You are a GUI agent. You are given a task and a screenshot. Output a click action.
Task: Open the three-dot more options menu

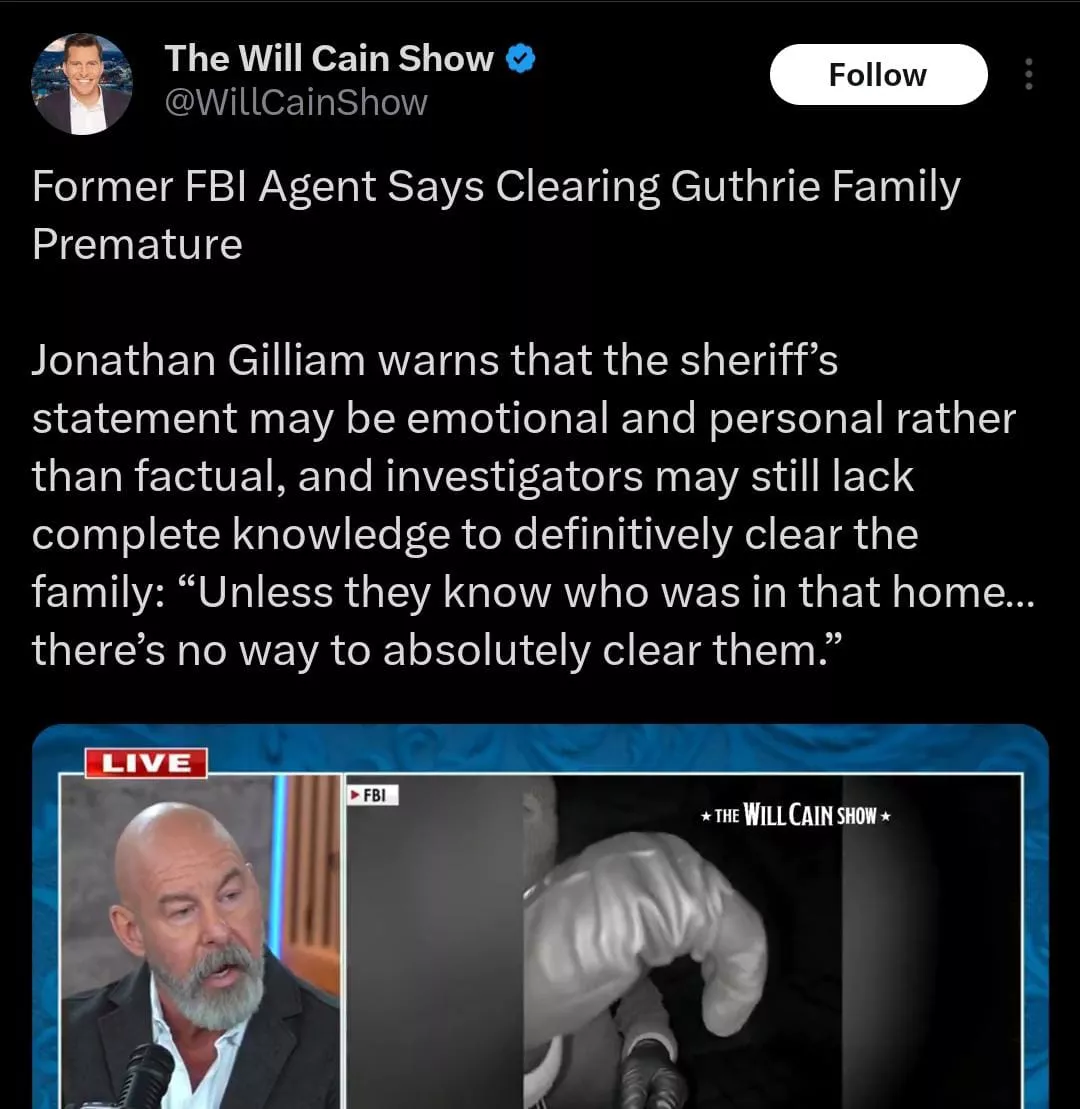tap(1028, 74)
